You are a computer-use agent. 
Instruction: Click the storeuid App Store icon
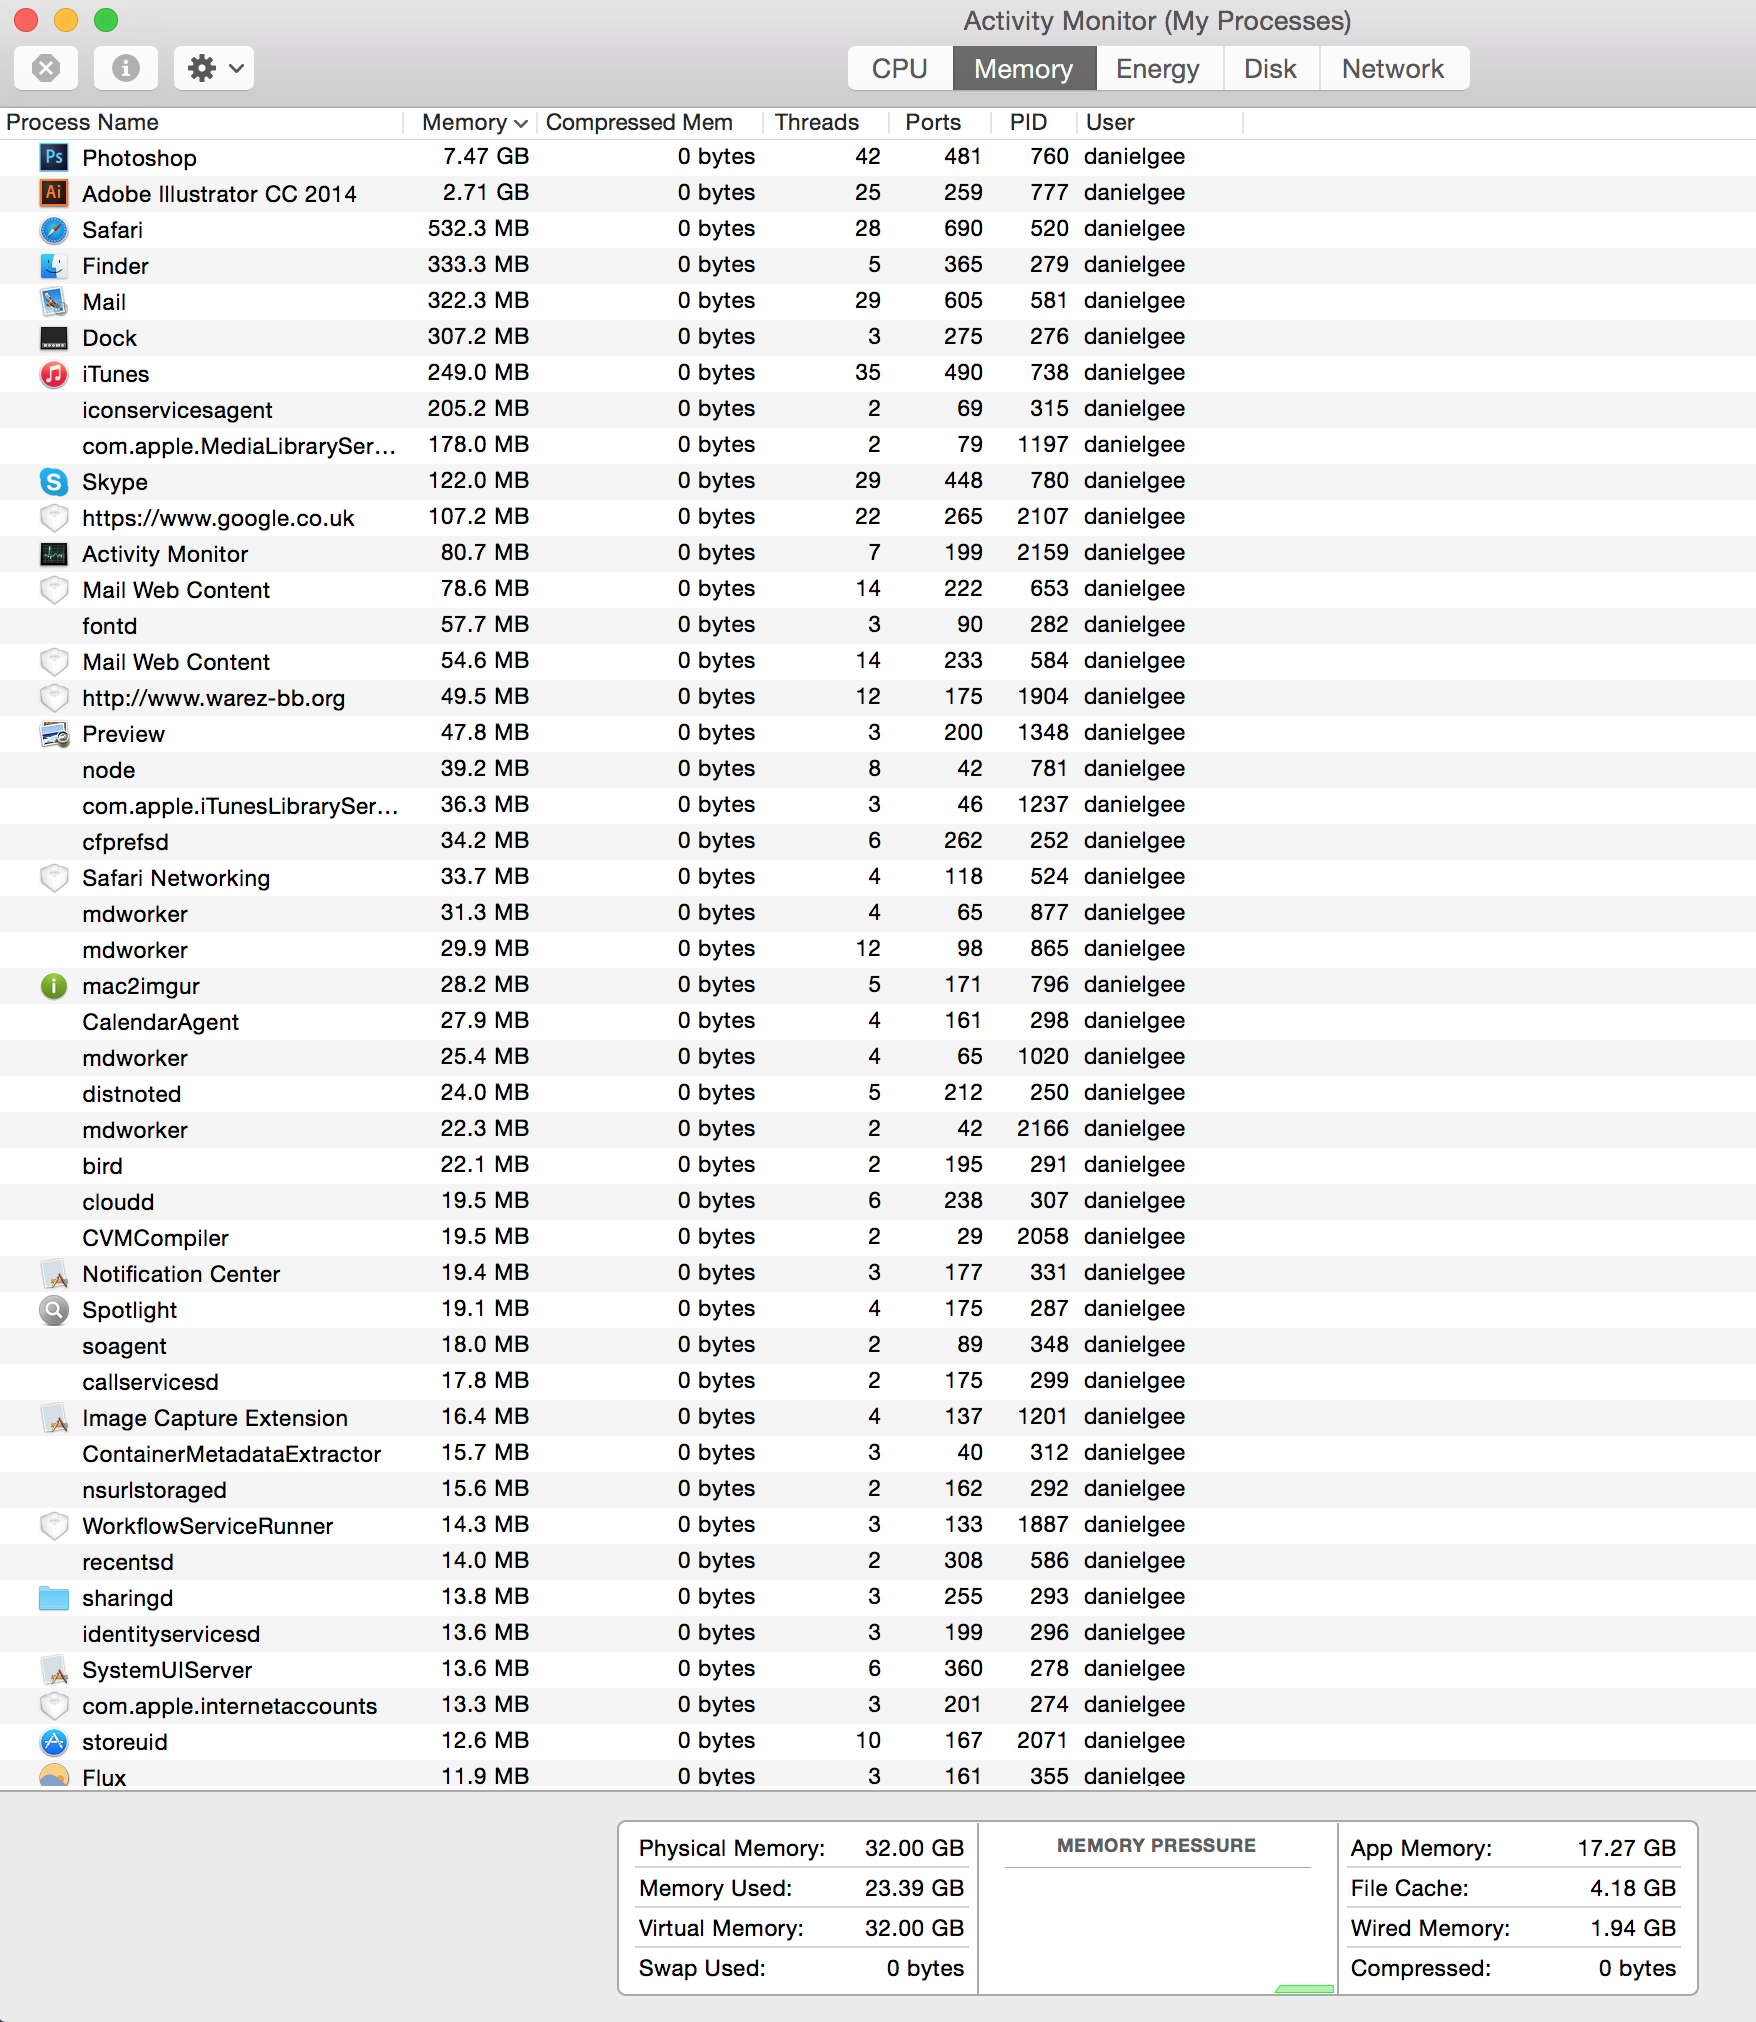(54, 1741)
